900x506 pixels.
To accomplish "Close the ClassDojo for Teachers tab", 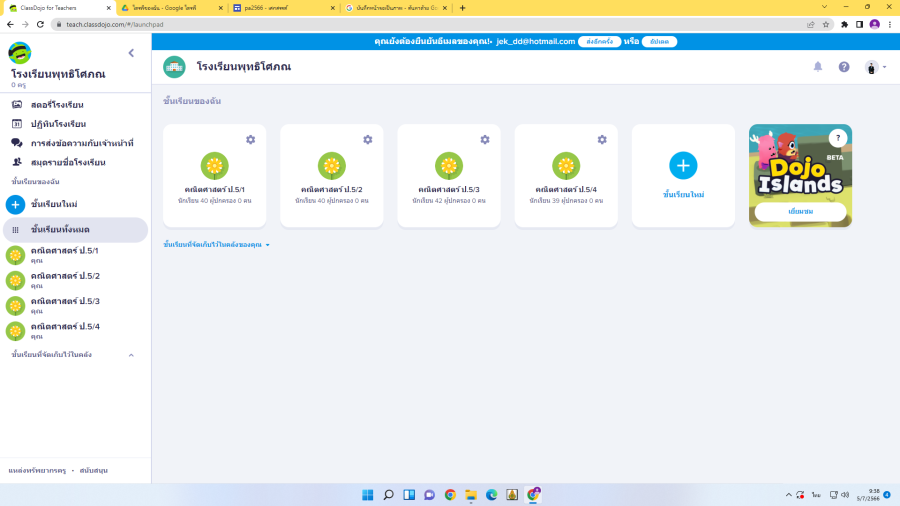I will [x=108, y=8].
